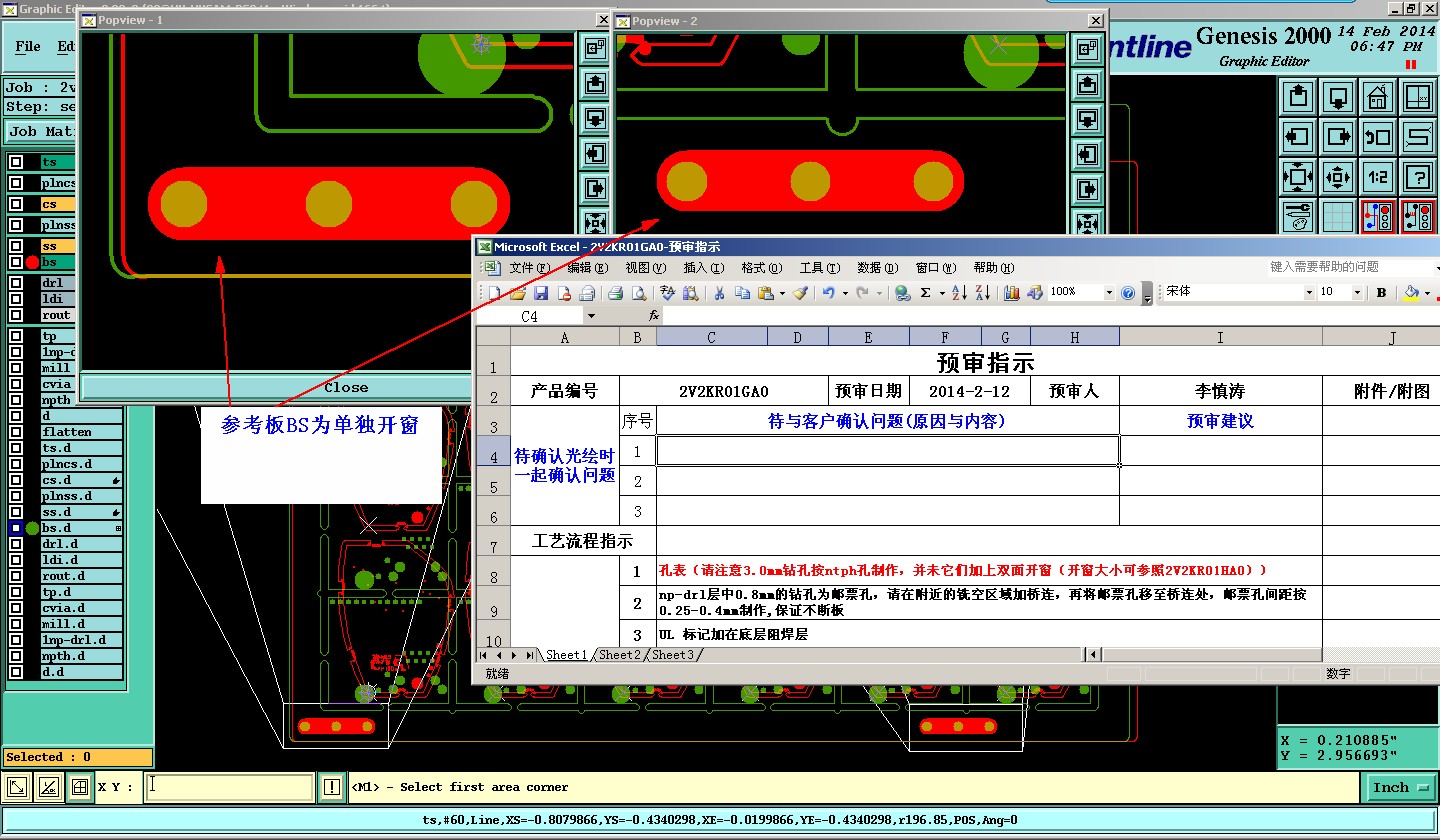
Task: Click the Excel Save icon
Action: coord(541,293)
